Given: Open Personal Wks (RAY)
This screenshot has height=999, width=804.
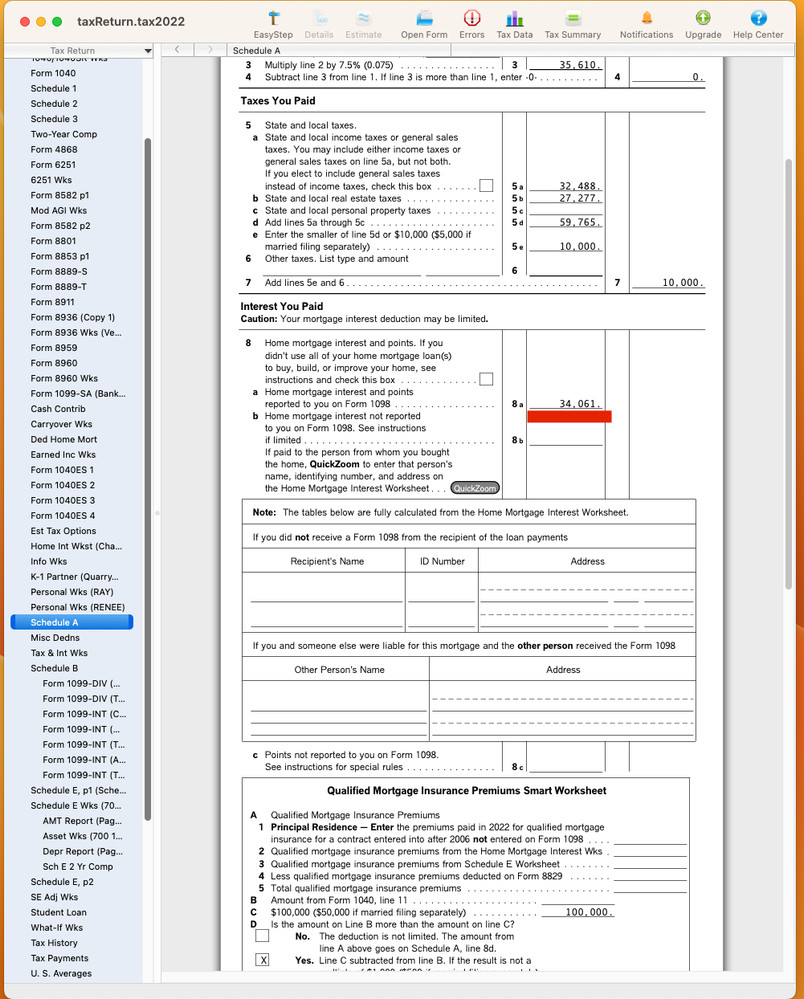Looking at the screenshot, I should click(72, 593).
